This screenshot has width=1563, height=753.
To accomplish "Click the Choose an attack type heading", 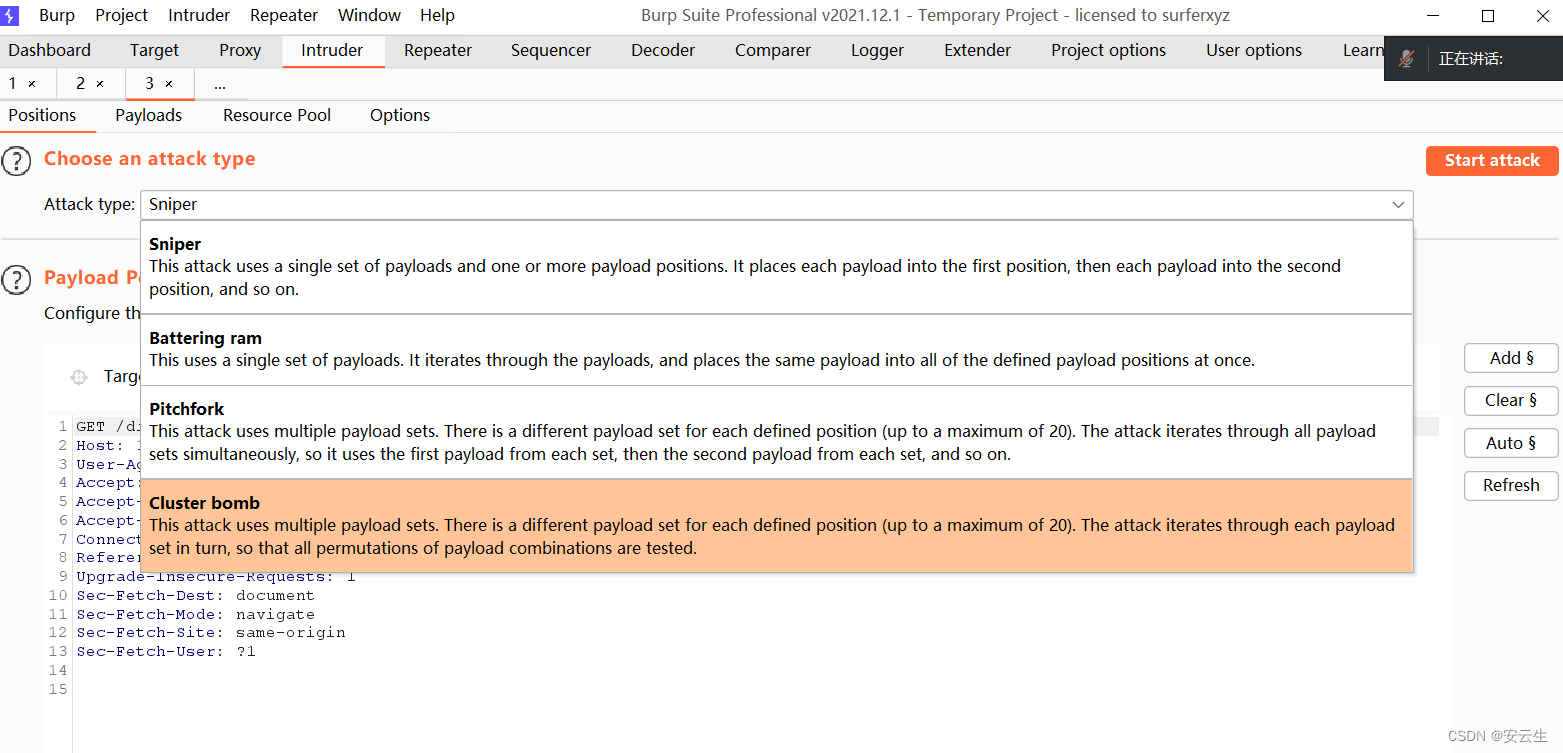I will pyautogui.click(x=150, y=159).
